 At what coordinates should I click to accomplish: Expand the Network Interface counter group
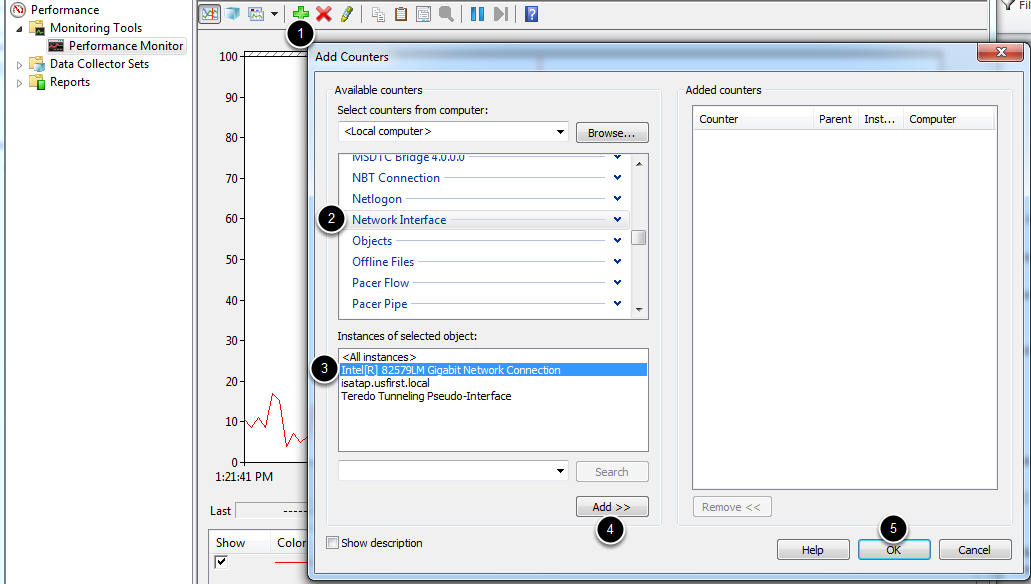coord(617,219)
